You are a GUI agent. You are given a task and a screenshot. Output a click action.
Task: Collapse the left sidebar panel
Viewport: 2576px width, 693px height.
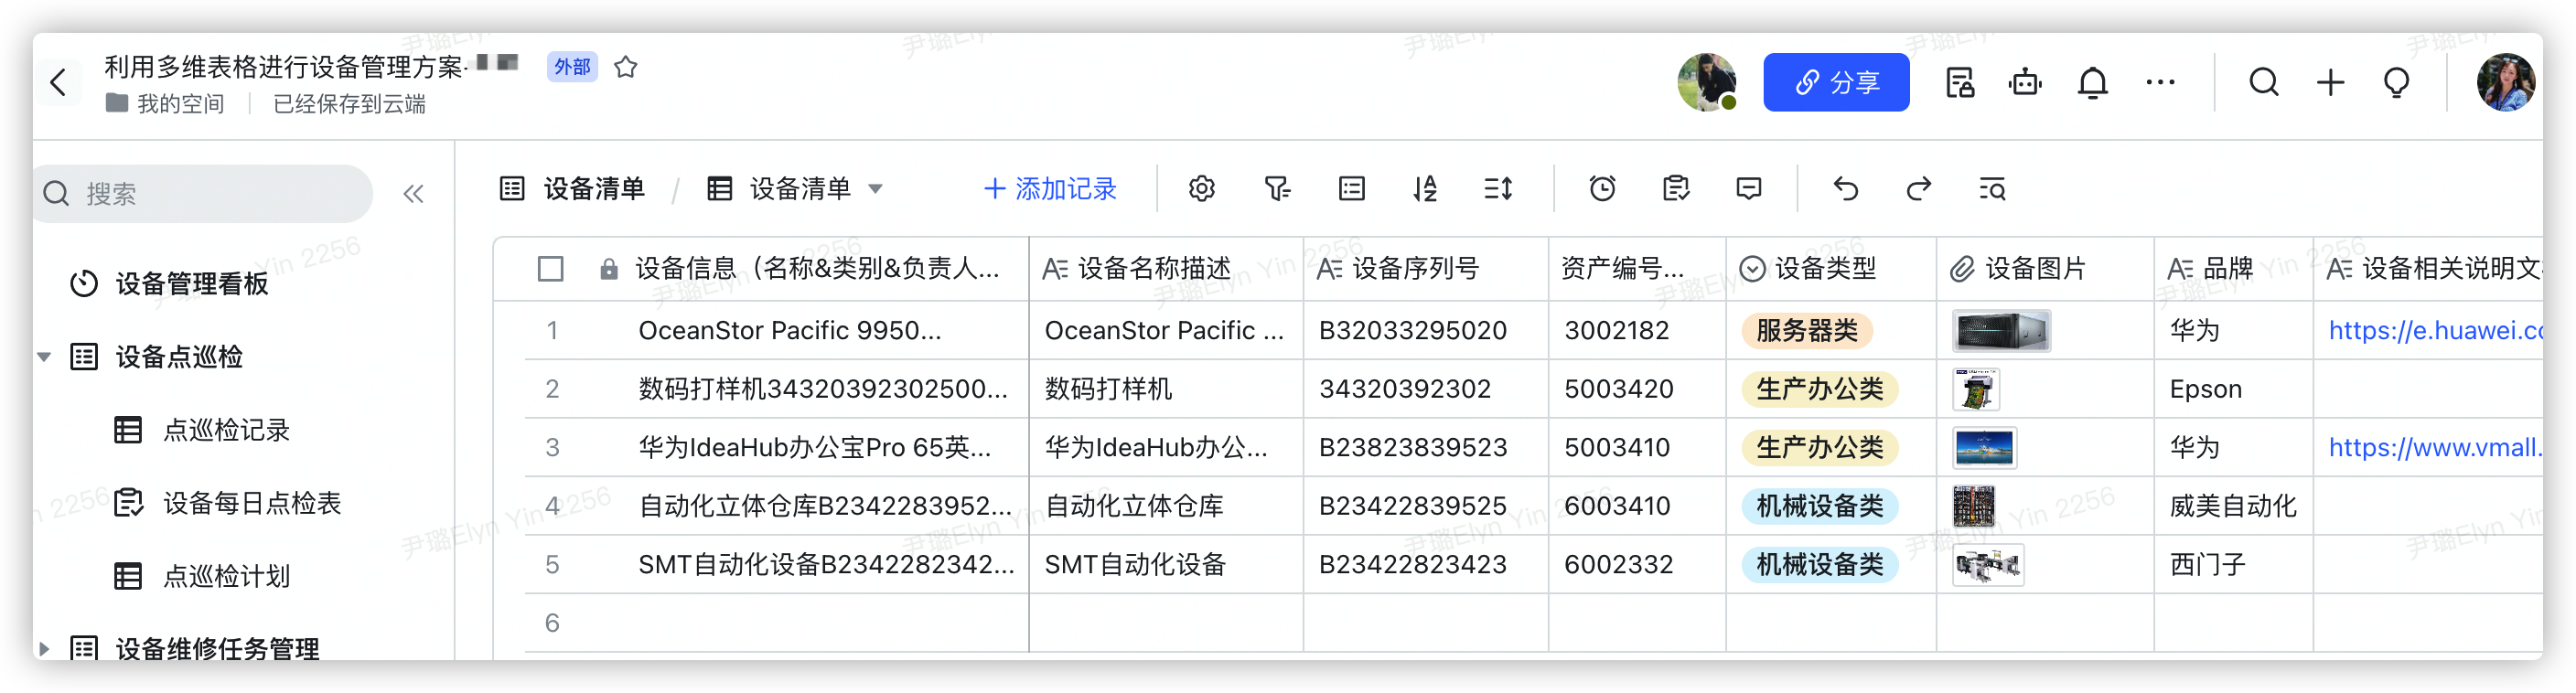[x=413, y=194]
